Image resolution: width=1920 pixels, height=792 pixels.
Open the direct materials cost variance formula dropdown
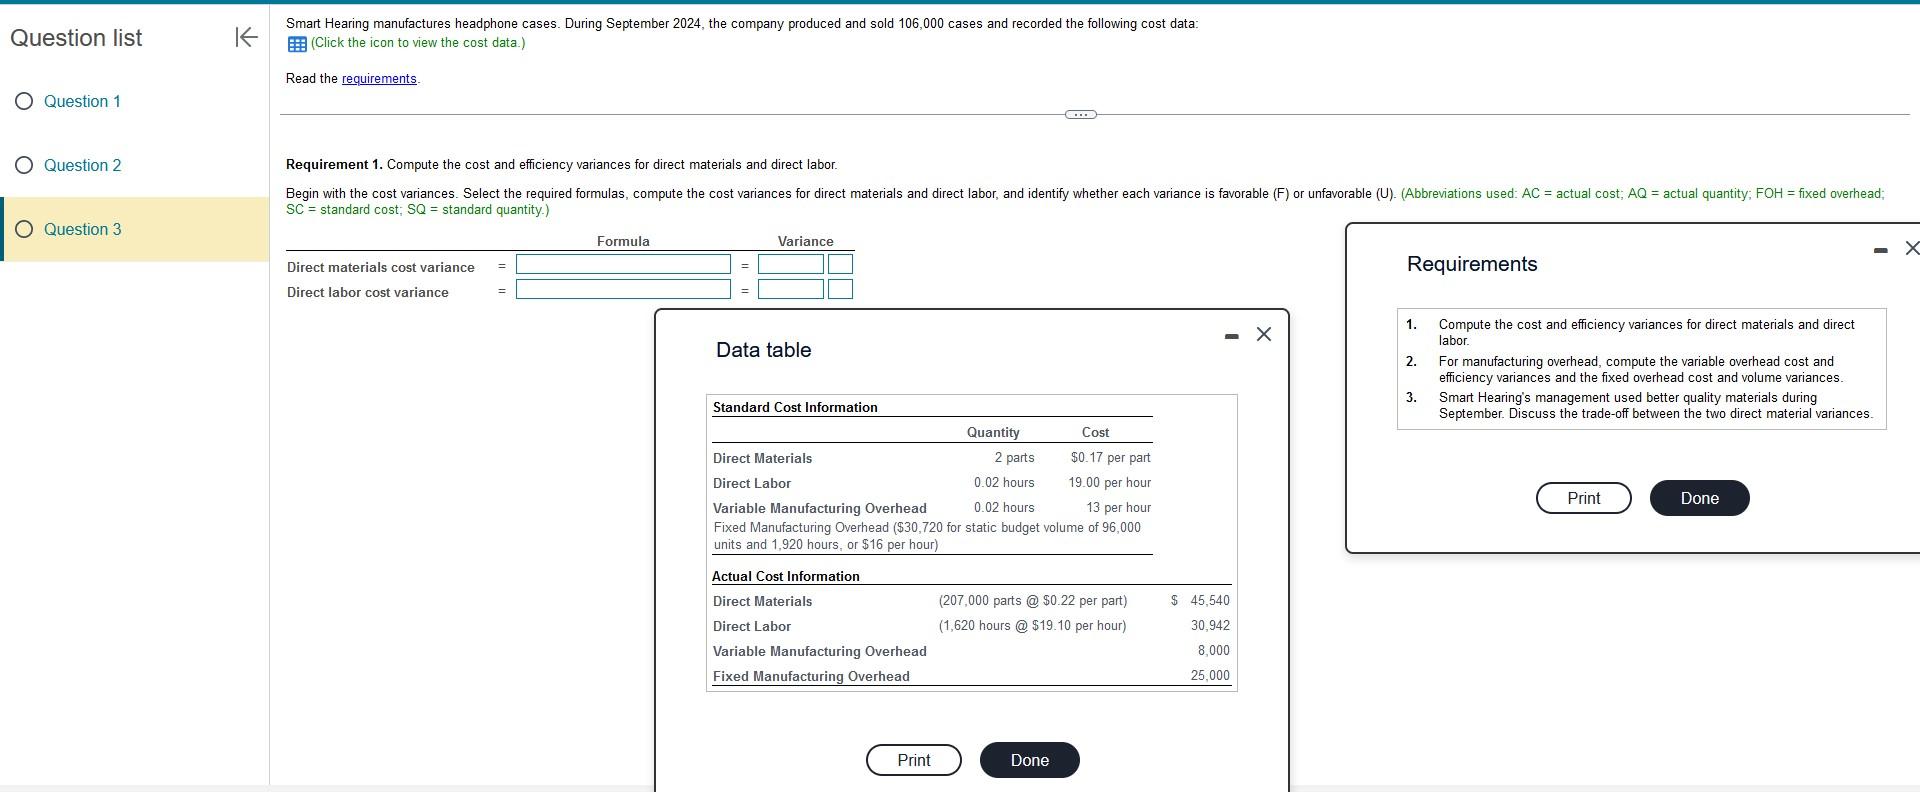(x=623, y=264)
